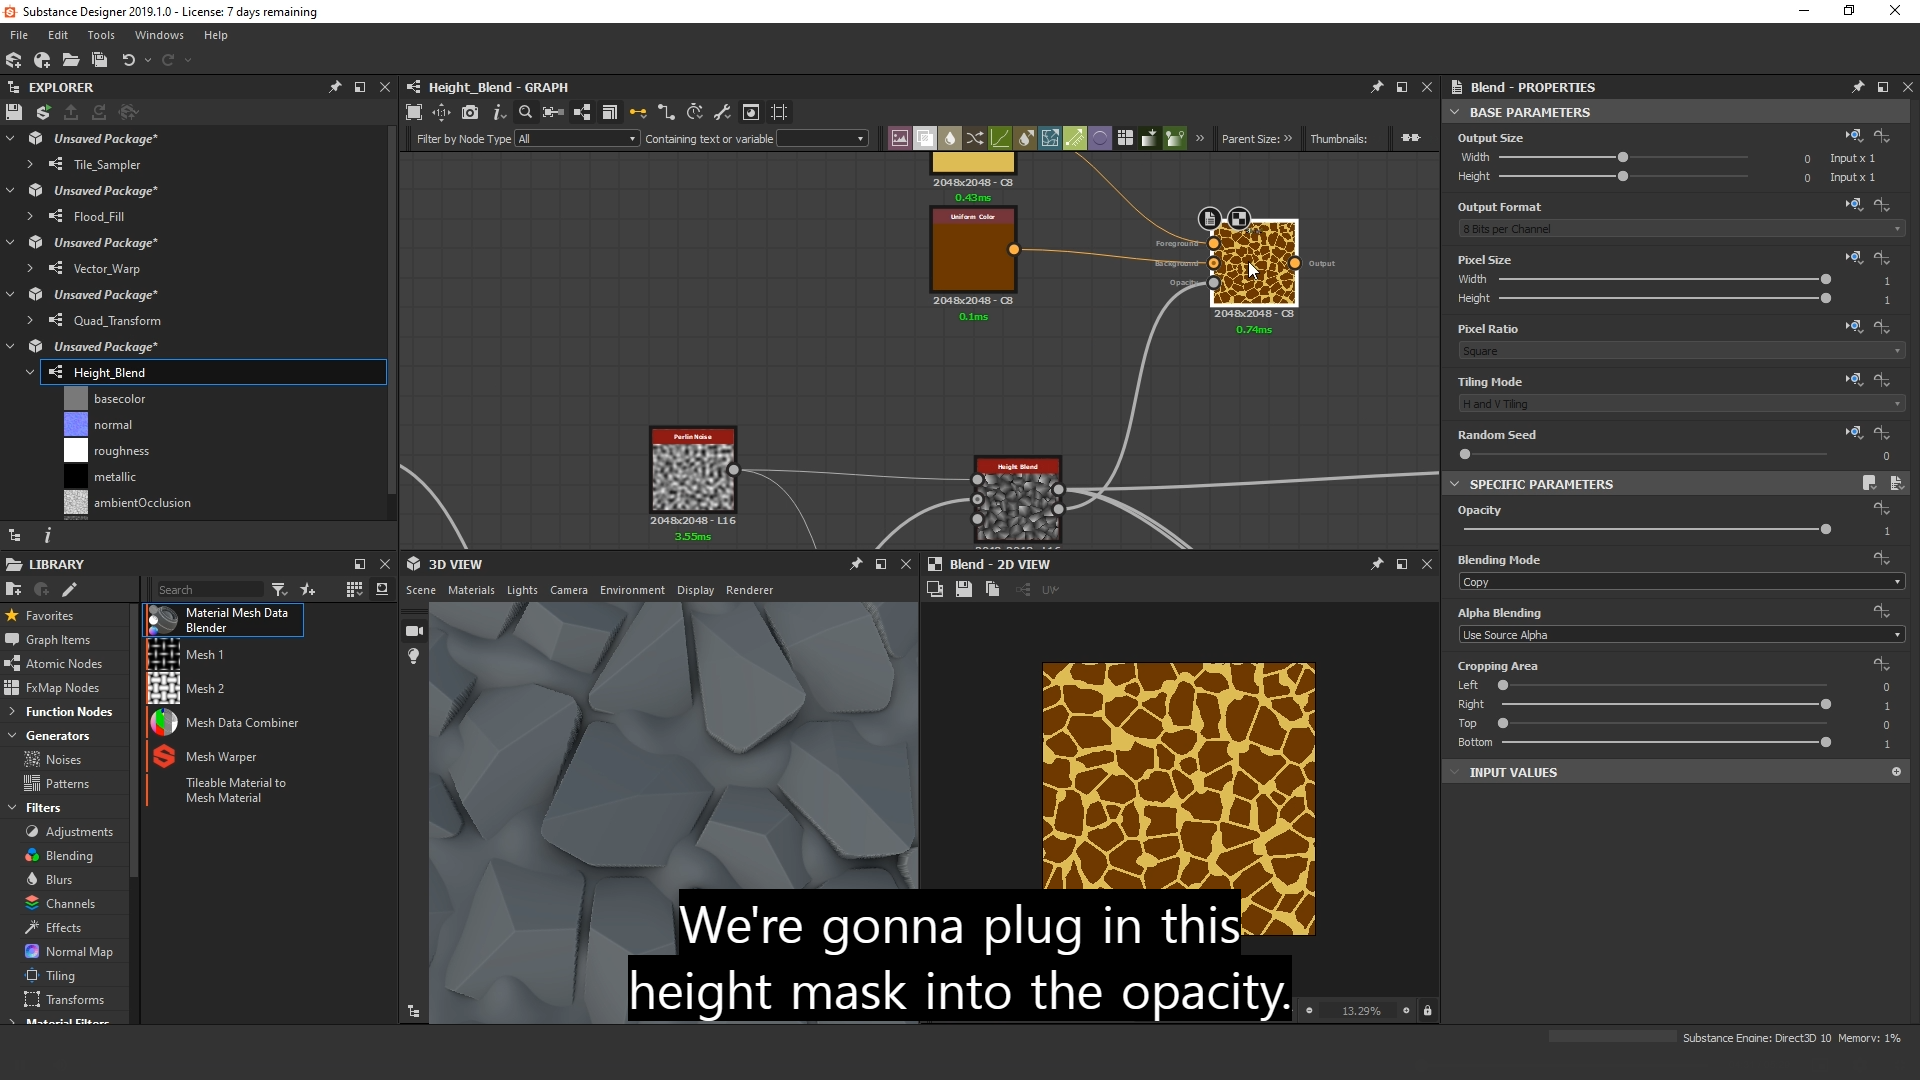Select the Blurs filter category

[59, 880]
